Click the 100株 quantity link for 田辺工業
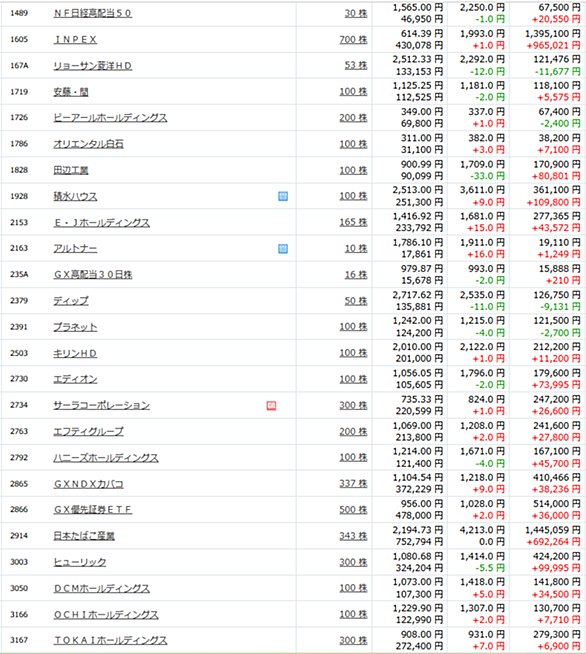This screenshot has width=586, height=654. click(x=353, y=170)
